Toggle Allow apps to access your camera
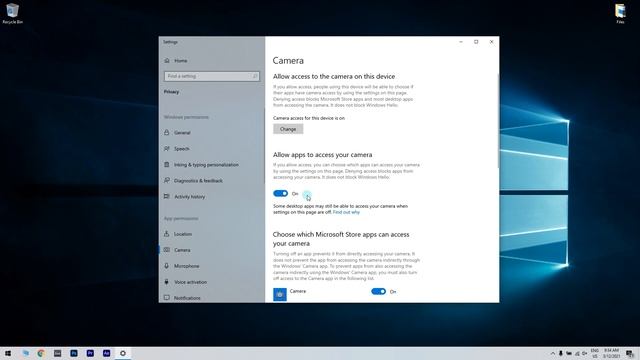The image size is (640, 360). click(280, 193)
